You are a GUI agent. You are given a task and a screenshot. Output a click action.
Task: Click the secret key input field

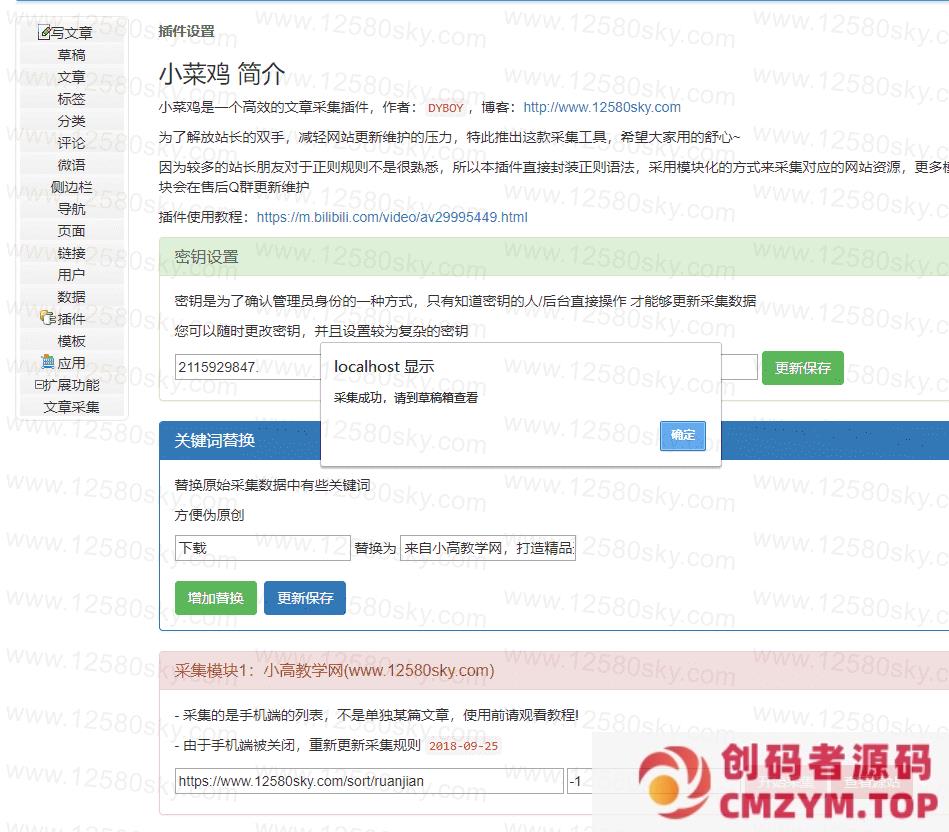[x=246, y=367]
